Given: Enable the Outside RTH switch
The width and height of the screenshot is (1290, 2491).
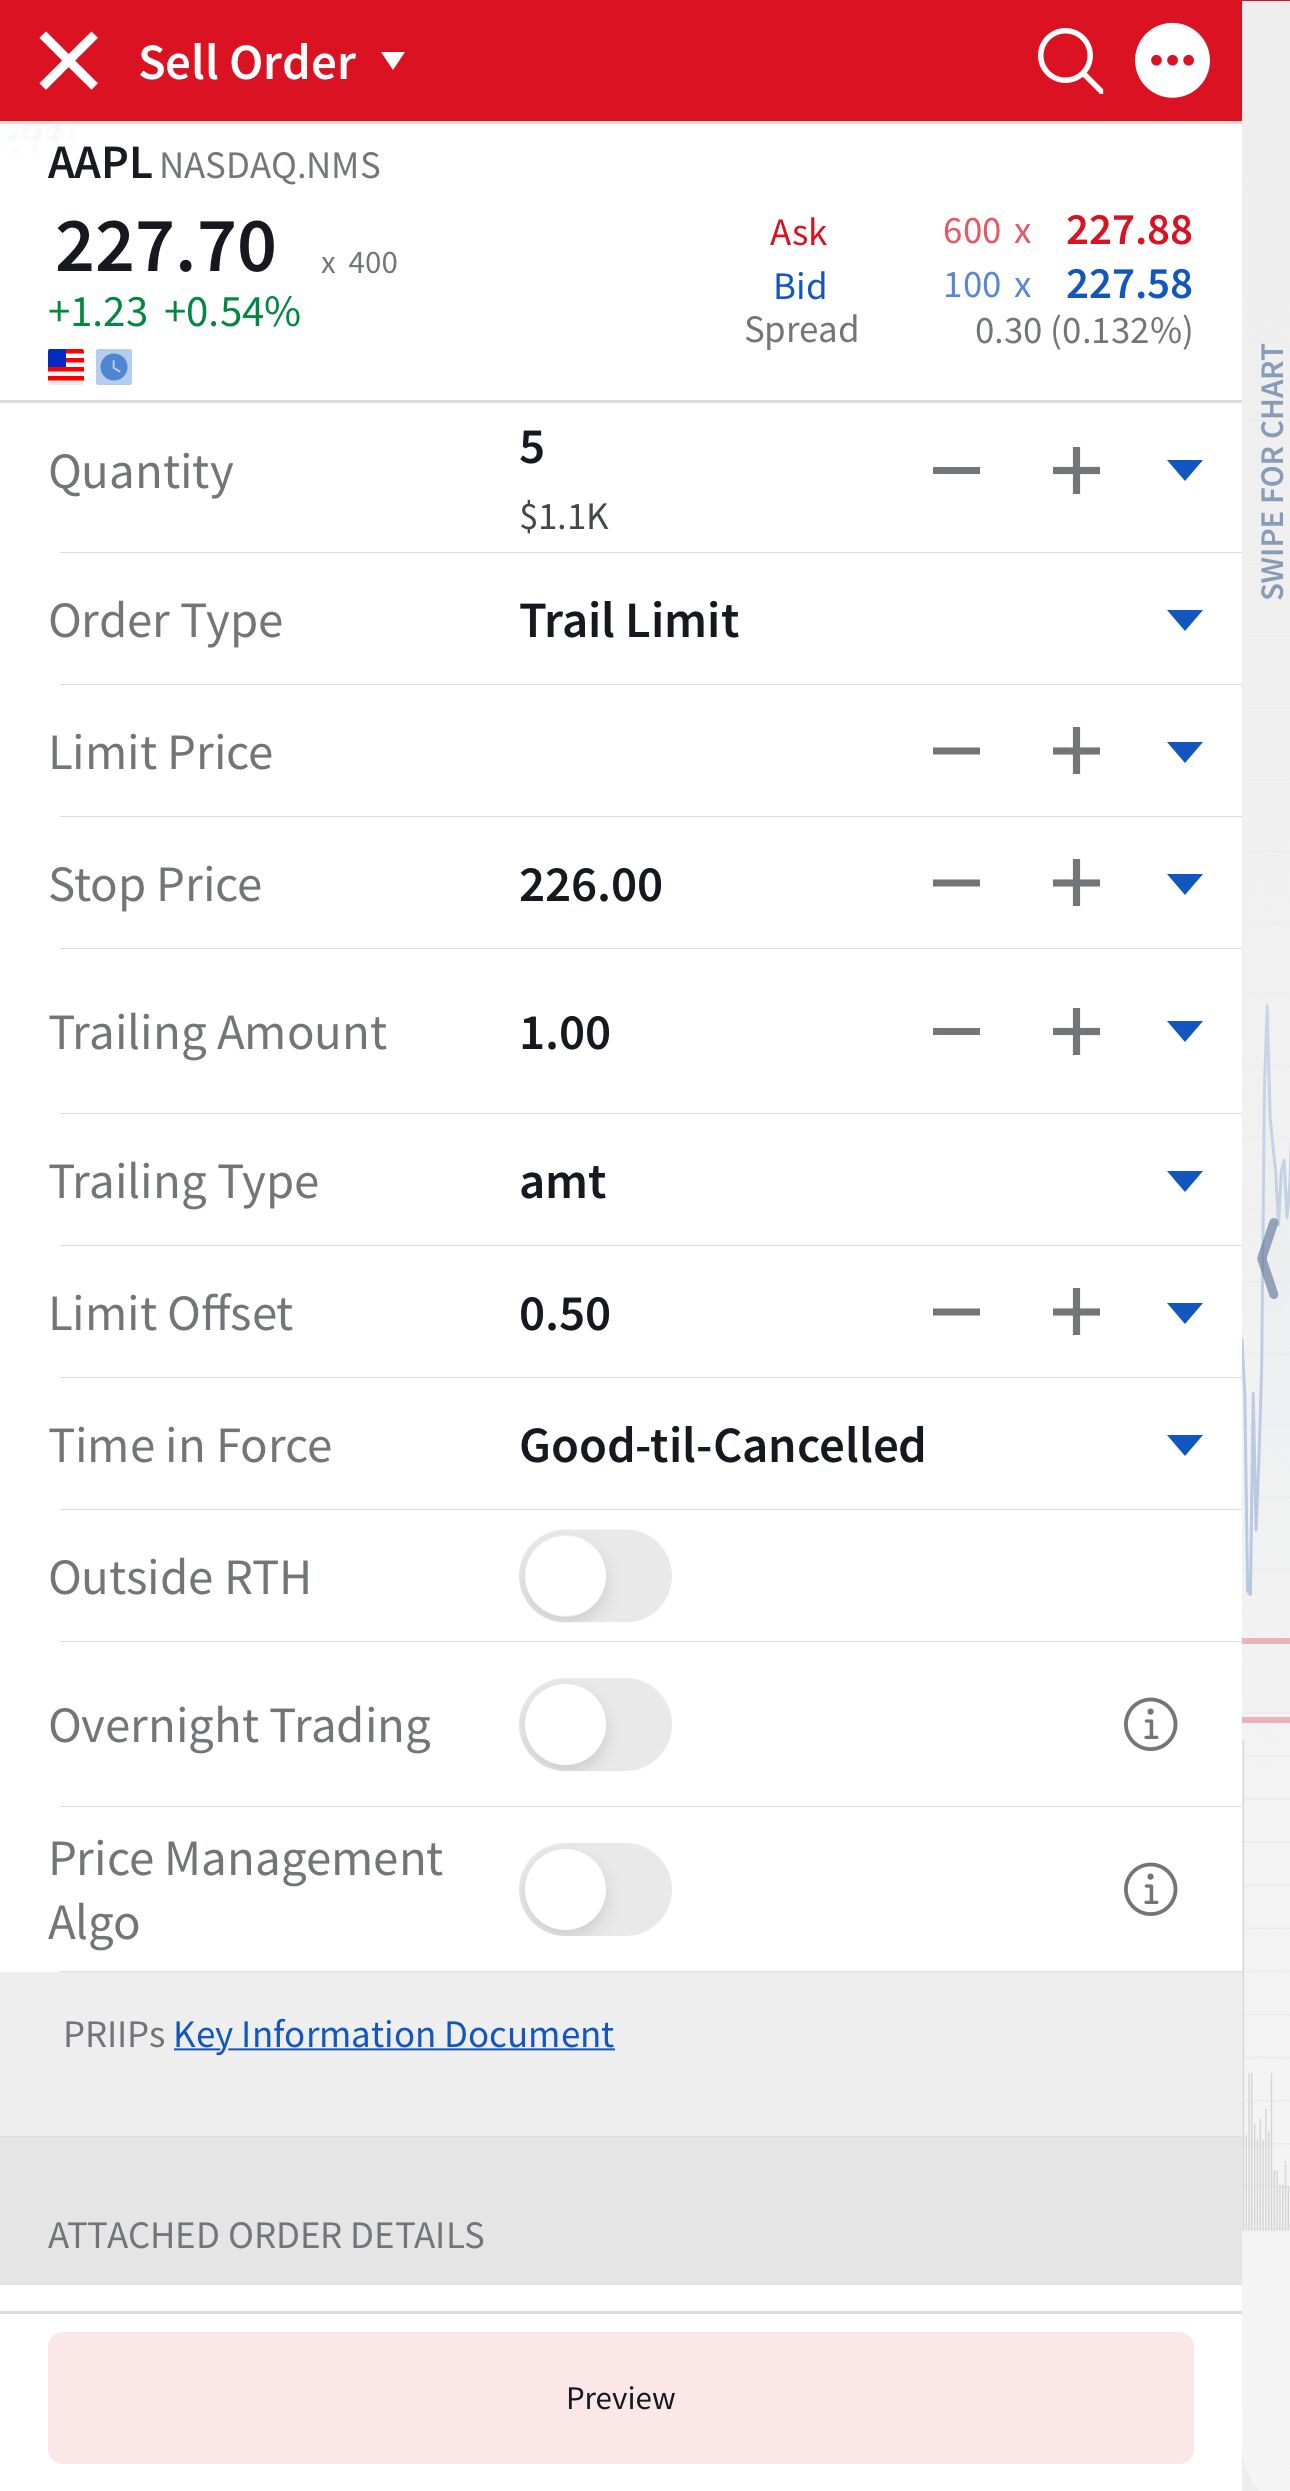Looking at the screenshot, I should (x=595, y=1577).
